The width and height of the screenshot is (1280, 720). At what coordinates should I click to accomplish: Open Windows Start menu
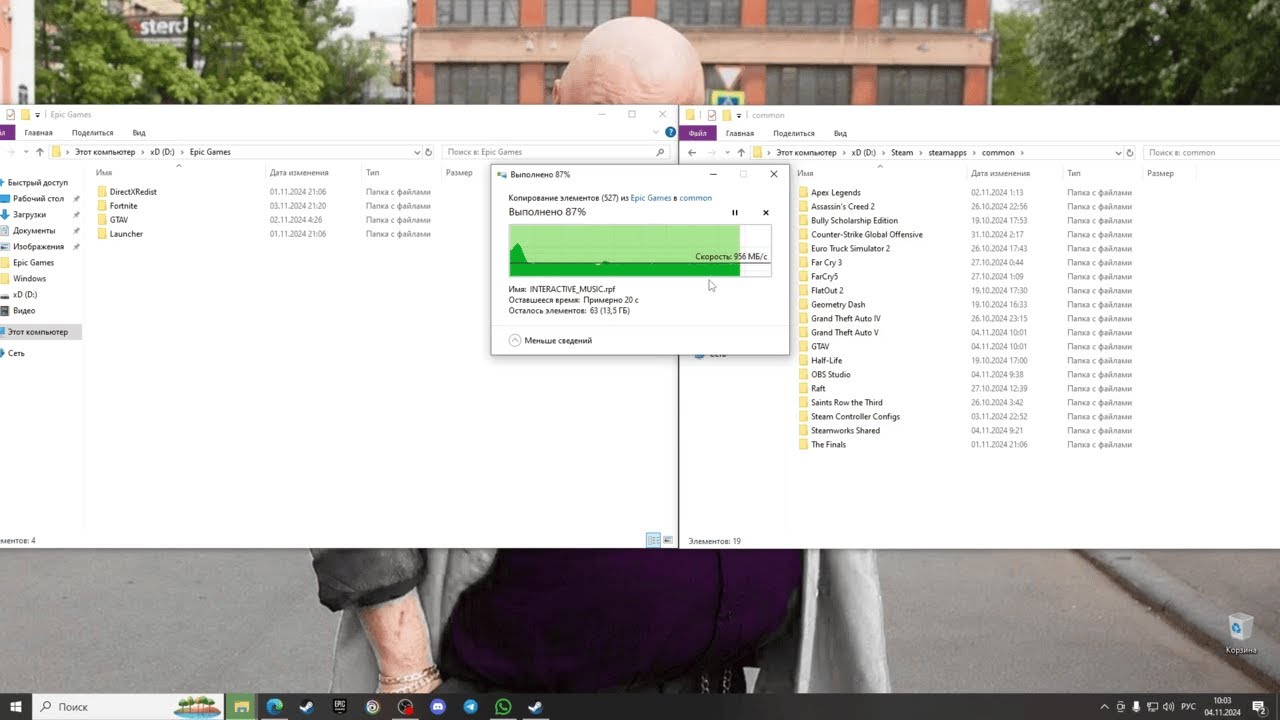(x=16, y=706)
